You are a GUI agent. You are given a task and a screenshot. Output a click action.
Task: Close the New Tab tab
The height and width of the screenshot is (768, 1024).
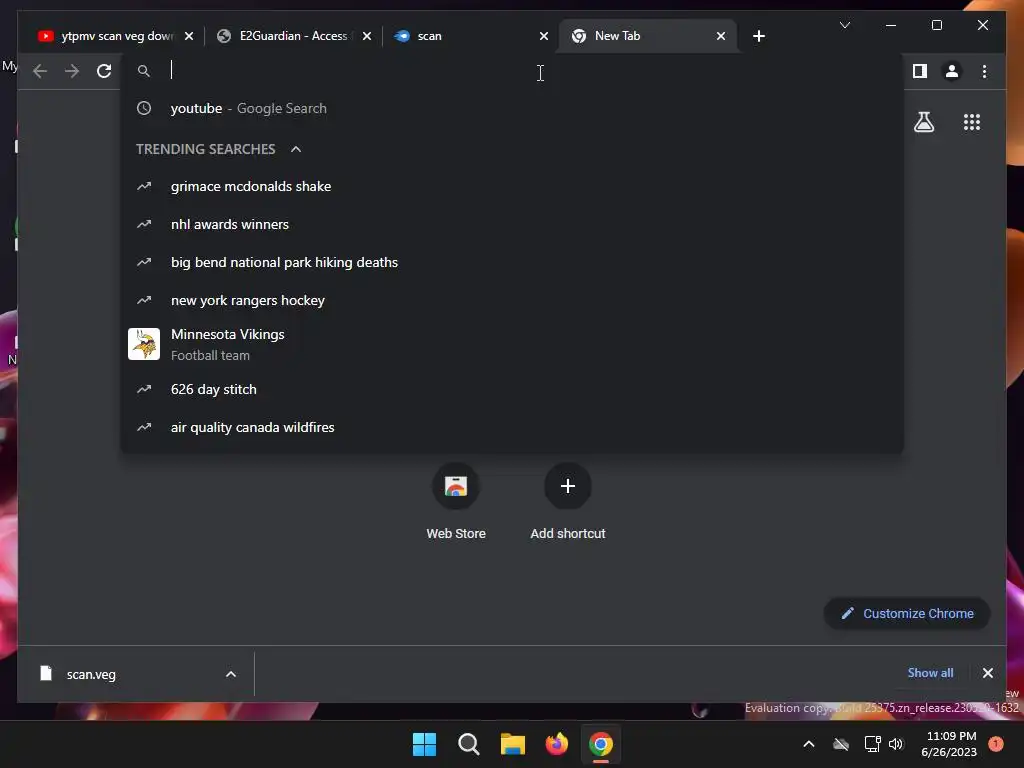[x=720, y=36]
